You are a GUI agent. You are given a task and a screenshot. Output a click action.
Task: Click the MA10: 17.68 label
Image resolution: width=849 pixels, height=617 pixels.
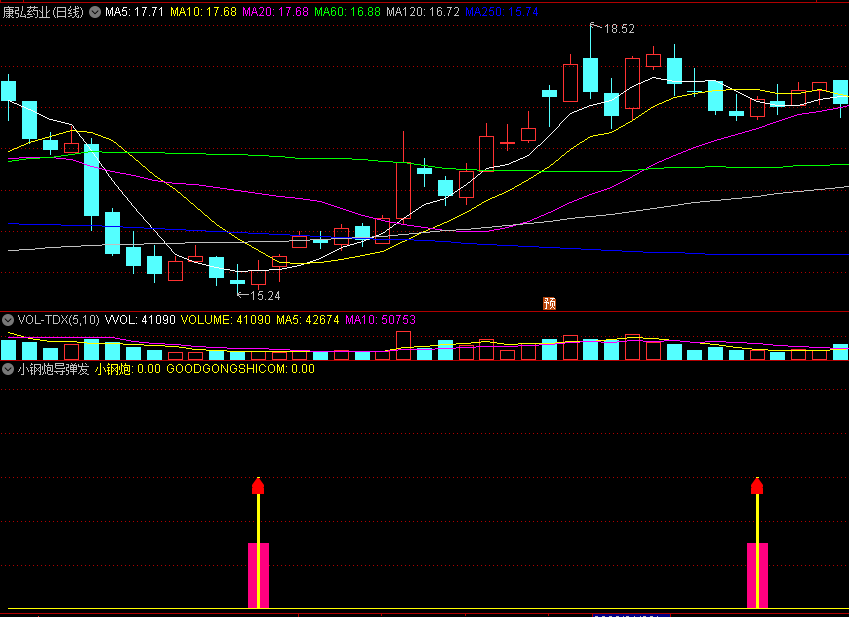204,12
